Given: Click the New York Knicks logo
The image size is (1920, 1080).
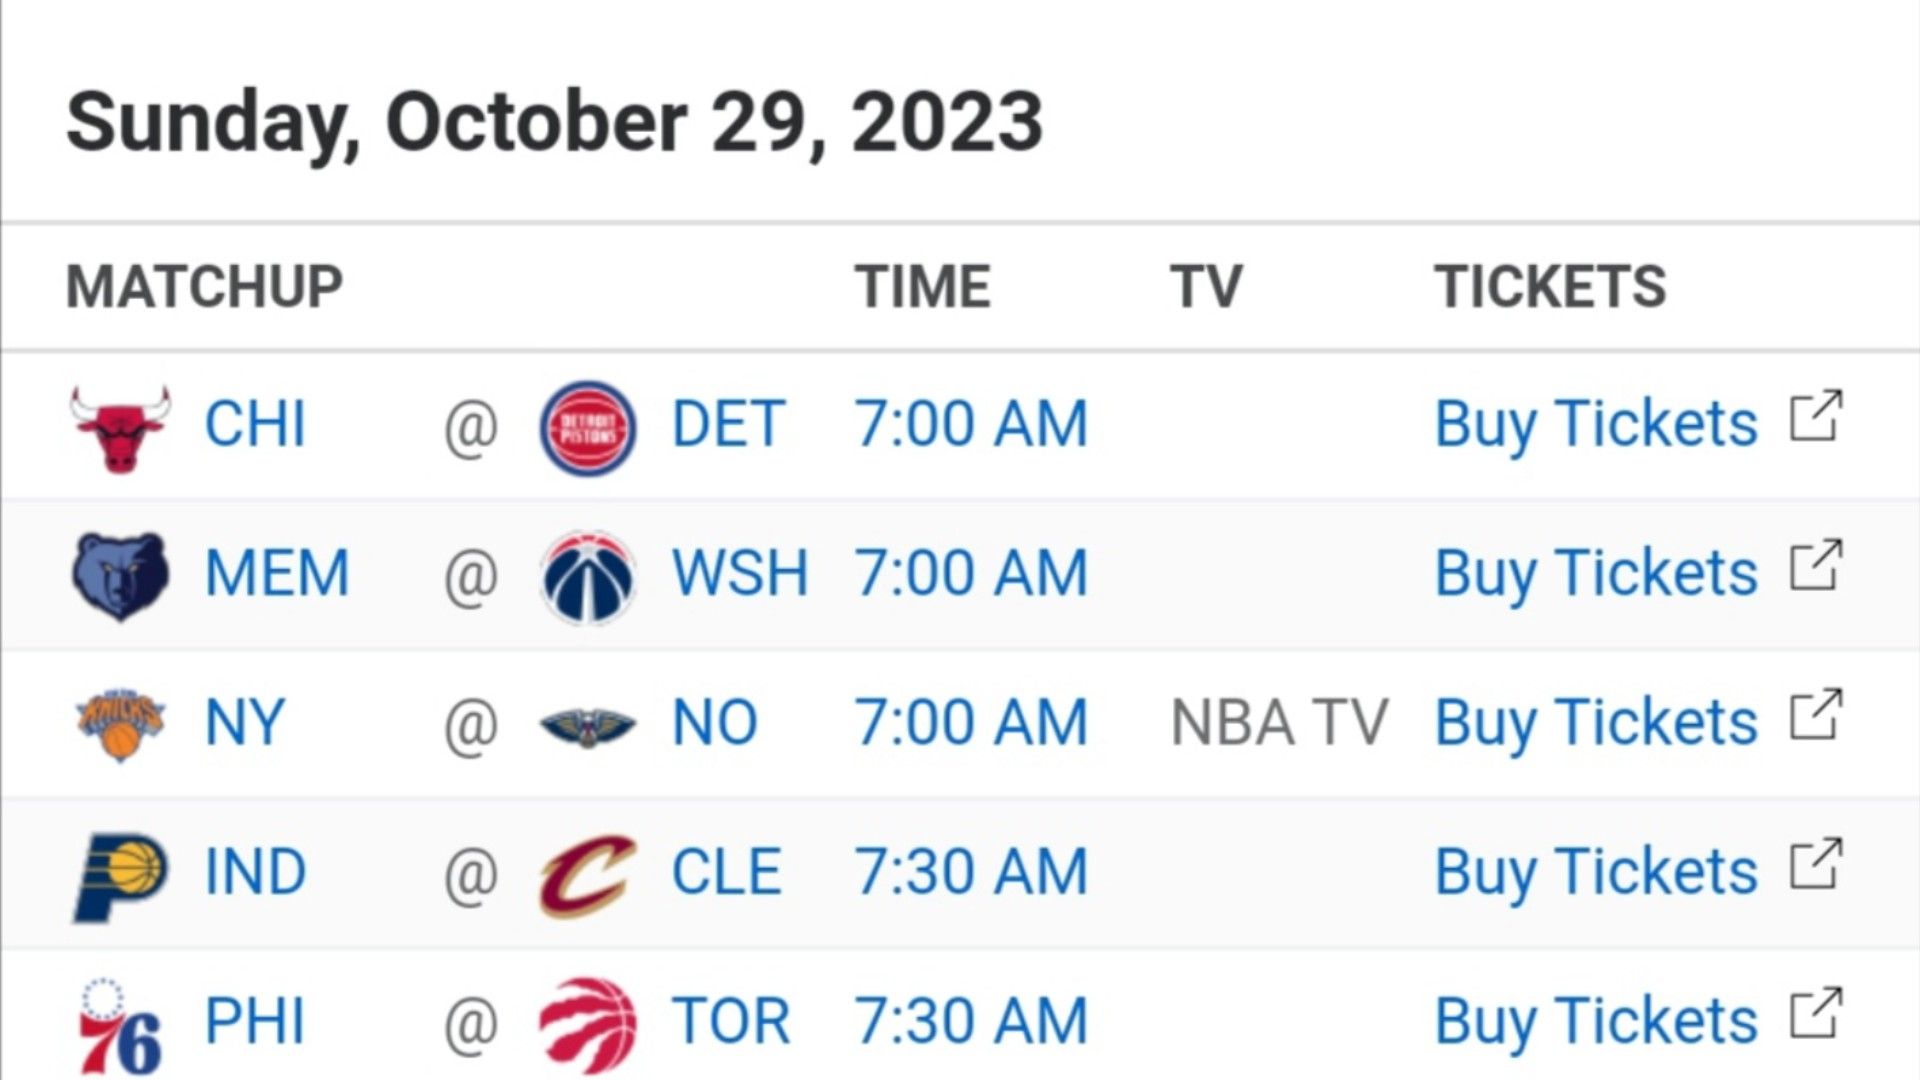Looking at the screenshot, I should click(x=120, y=724).
